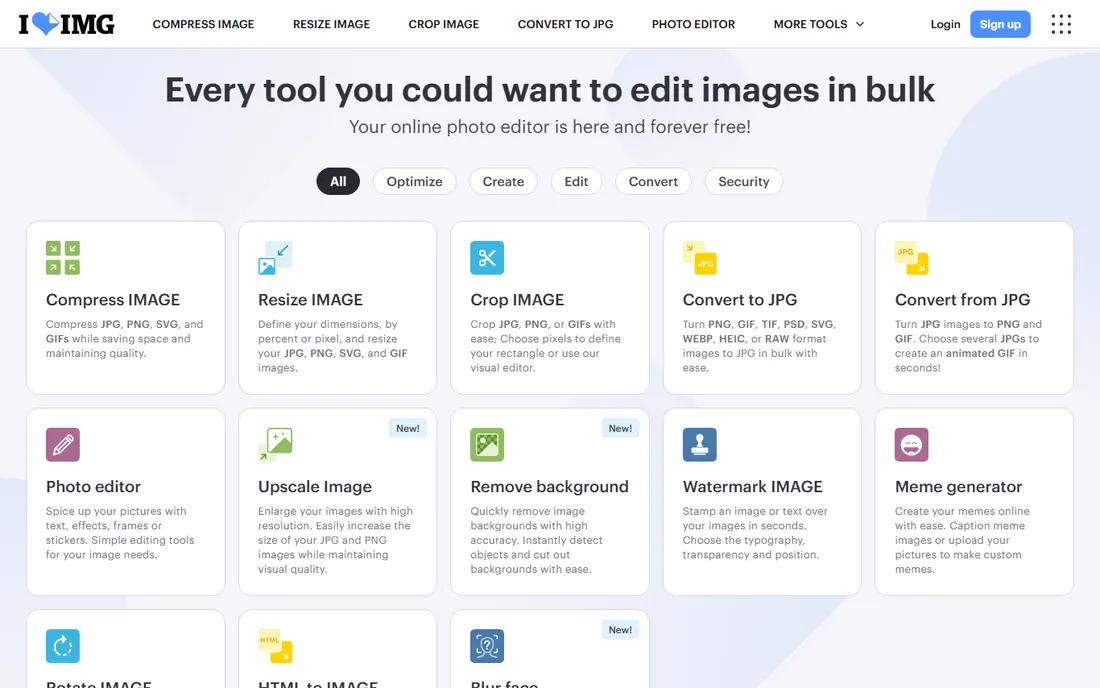Click the Compress IMAGE description text

pos(124,339)
